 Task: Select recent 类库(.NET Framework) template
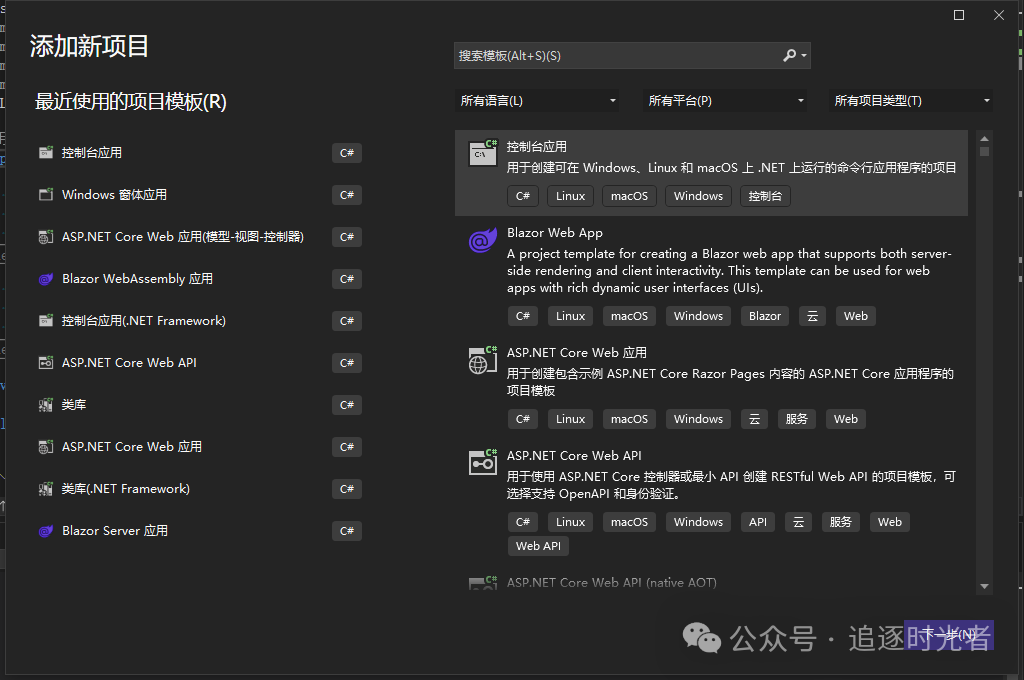tap(125, 489)
